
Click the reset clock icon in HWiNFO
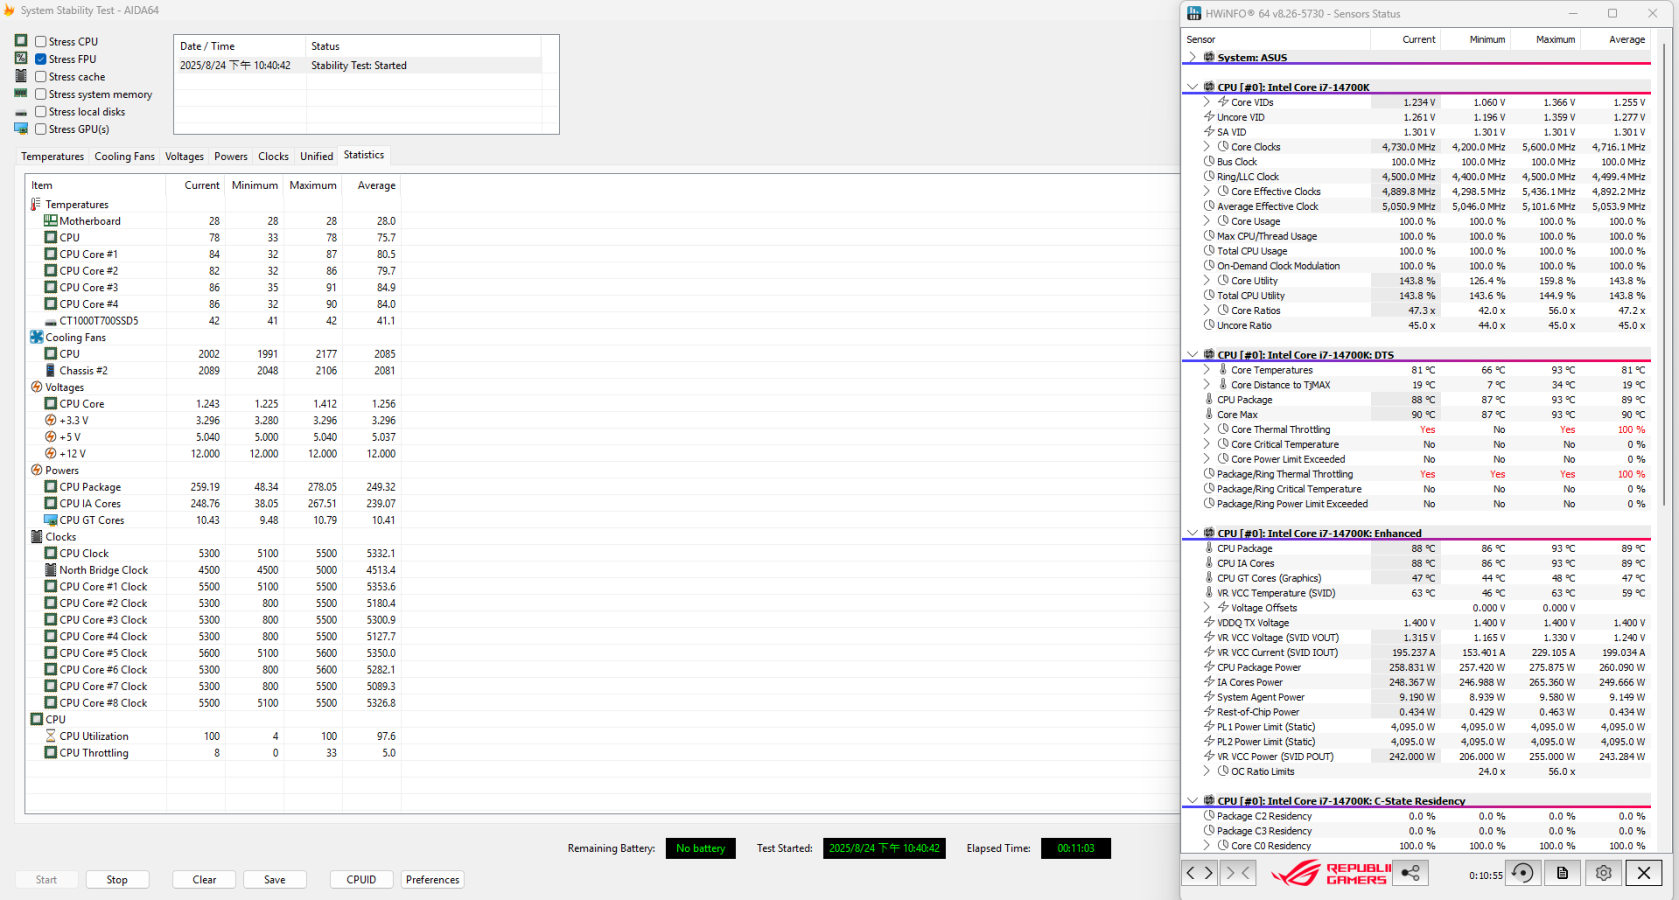click(x=1522, y=873)
